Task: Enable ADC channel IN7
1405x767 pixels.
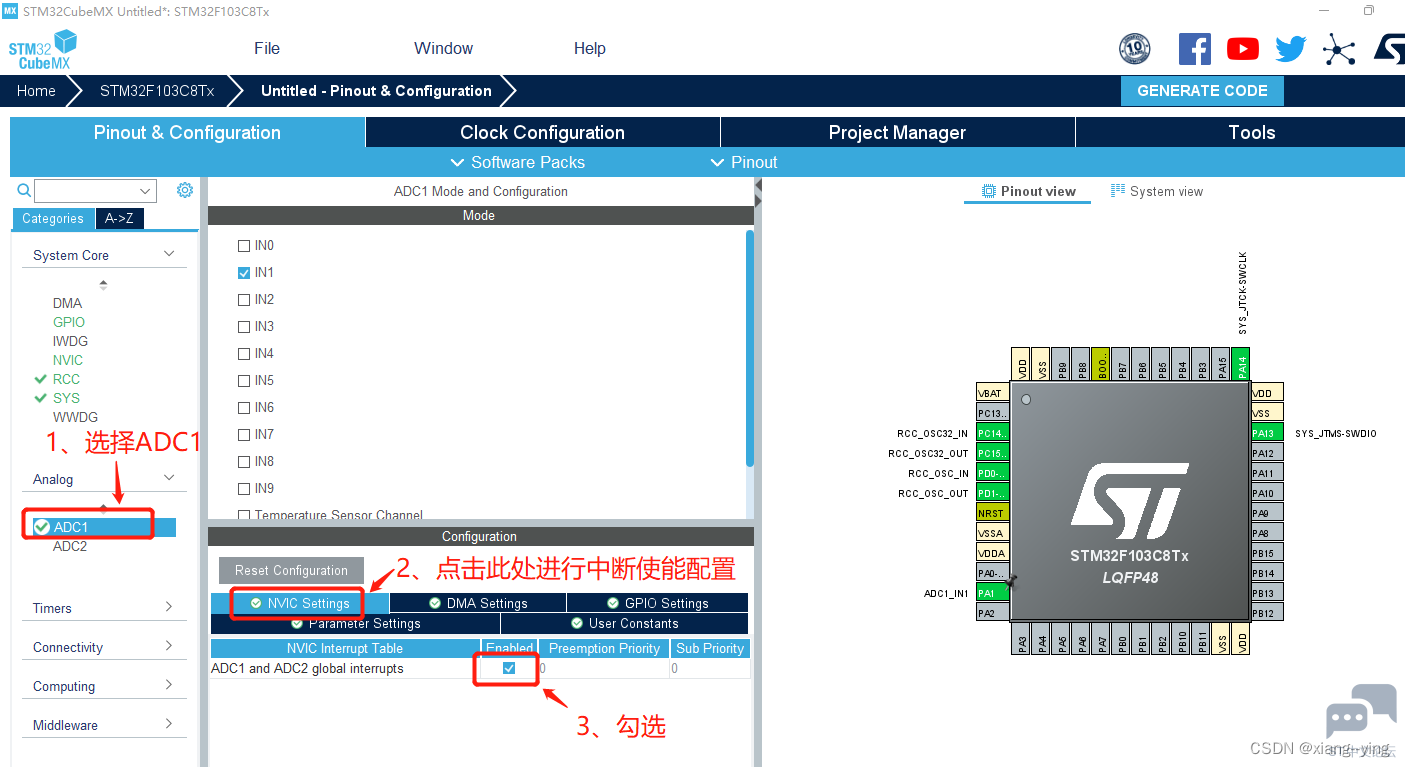Action: click(x=244, y=435)
